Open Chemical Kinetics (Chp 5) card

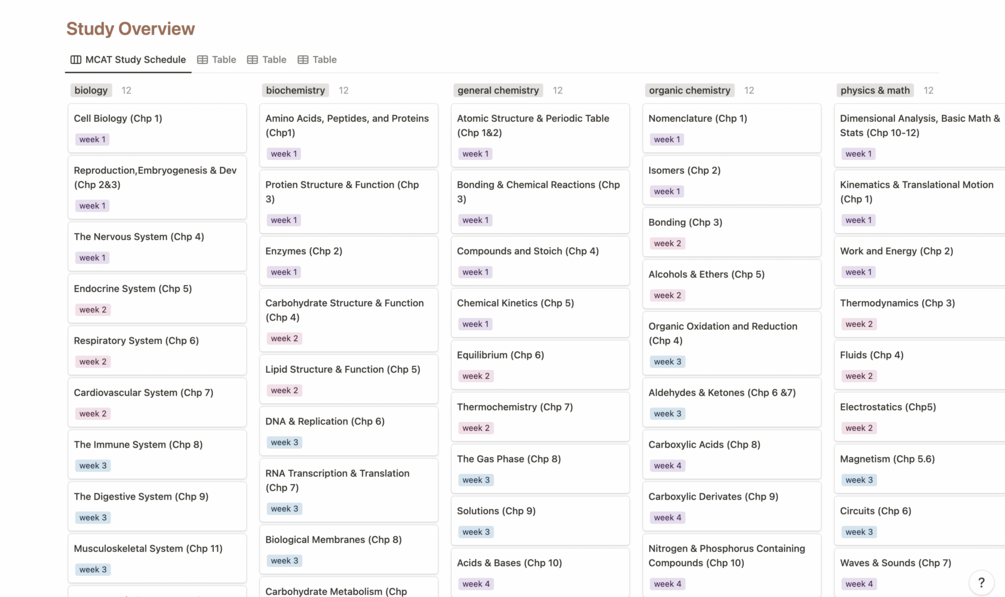[540, 313]
